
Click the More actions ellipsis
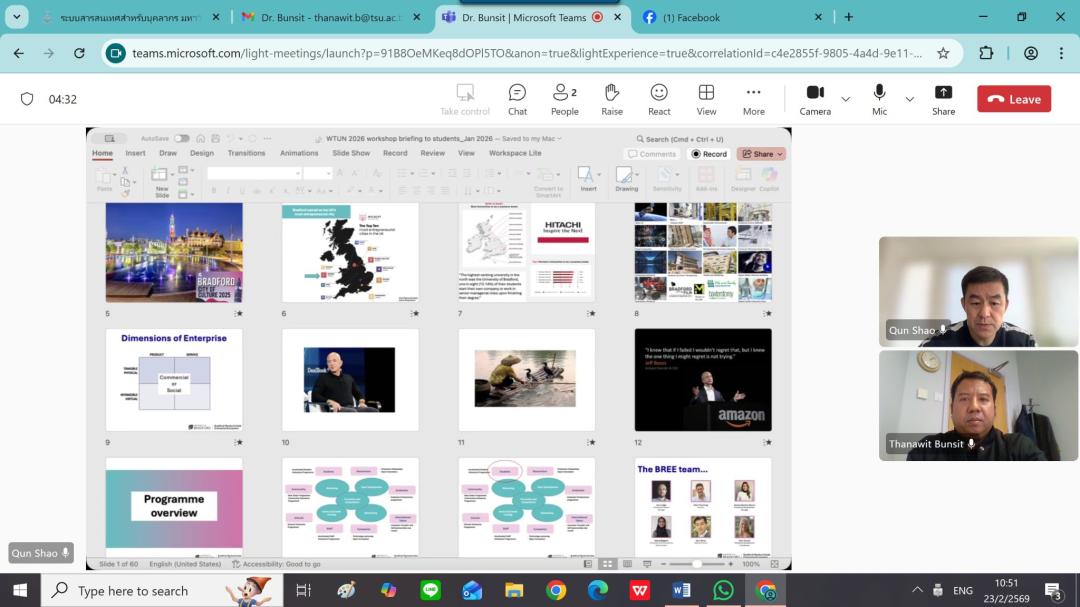pos(753,99)
